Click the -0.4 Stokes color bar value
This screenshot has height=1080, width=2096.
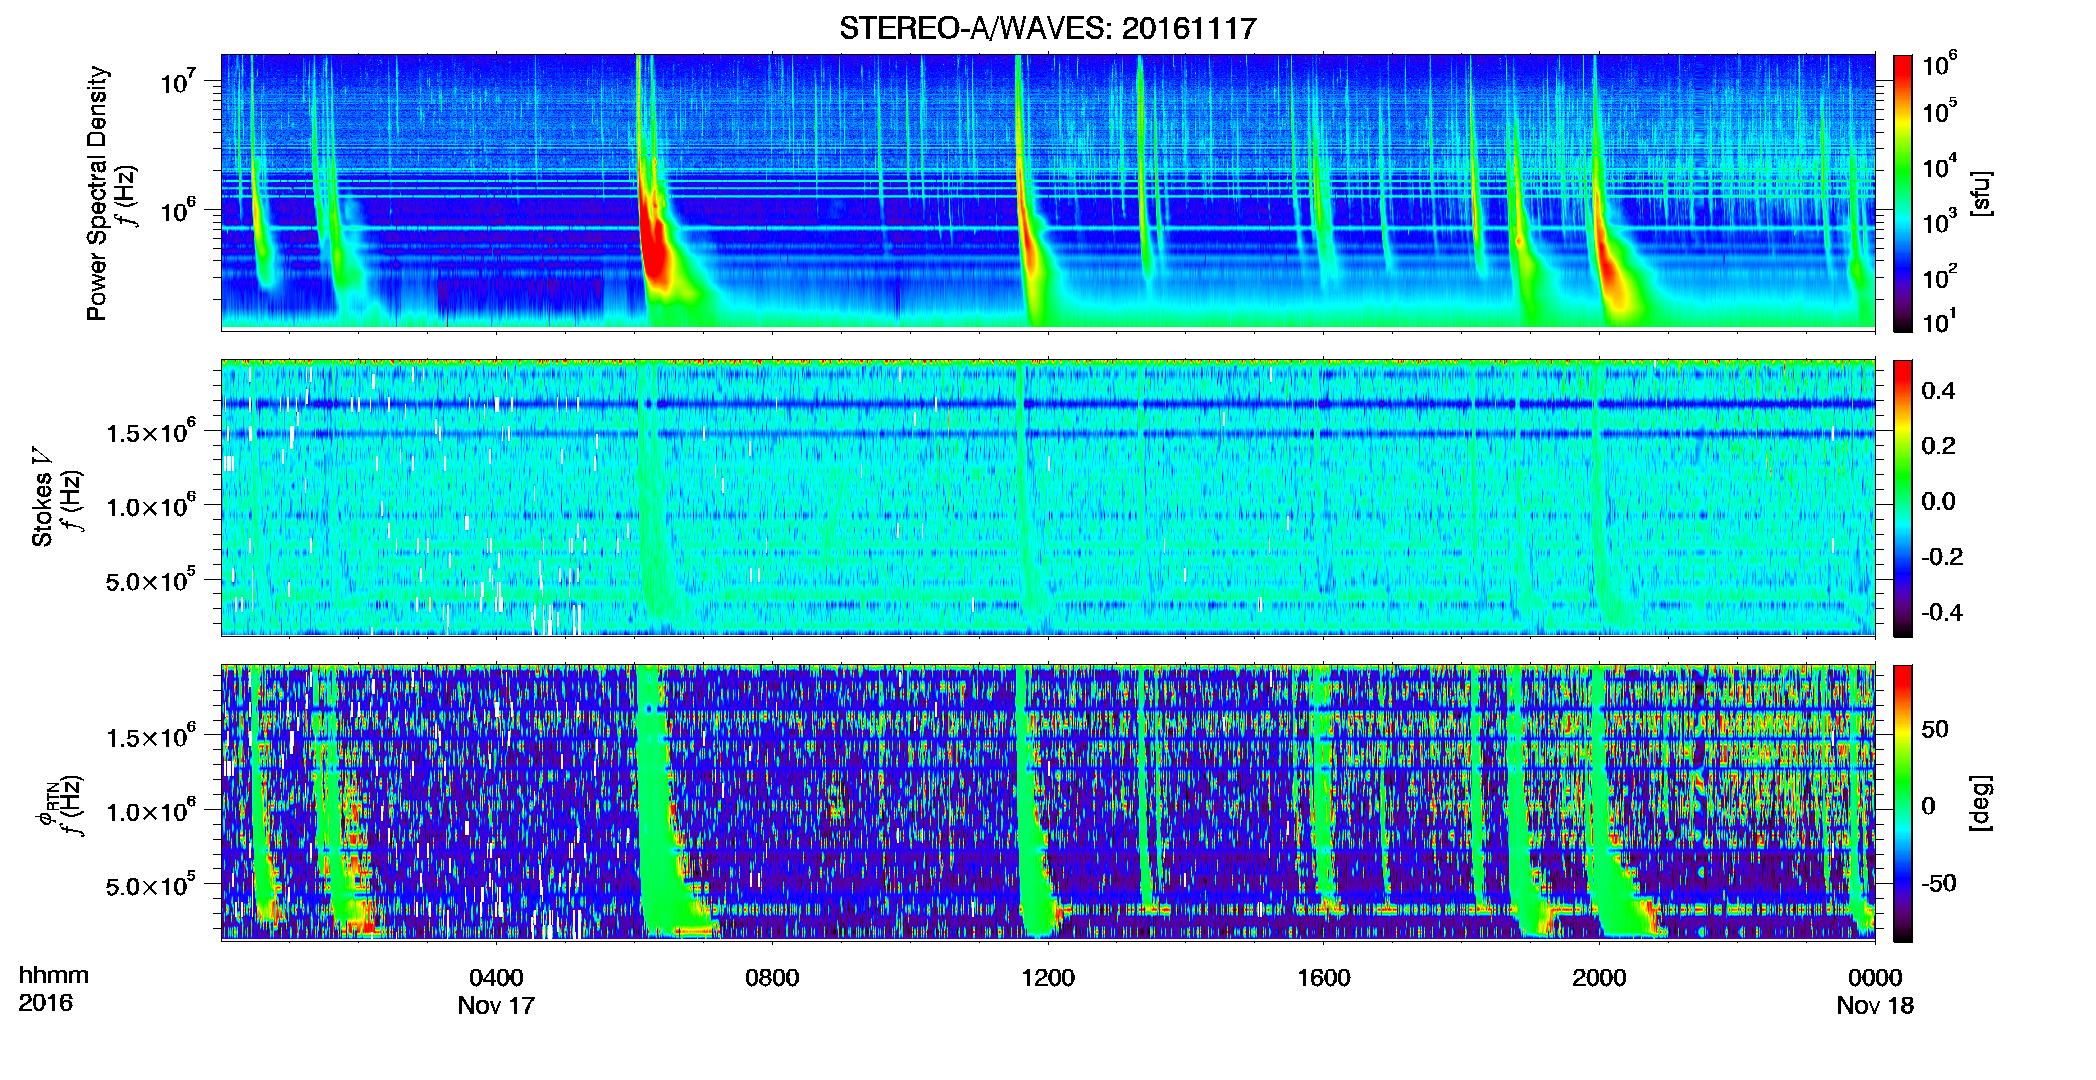(x=1942, y=612)
